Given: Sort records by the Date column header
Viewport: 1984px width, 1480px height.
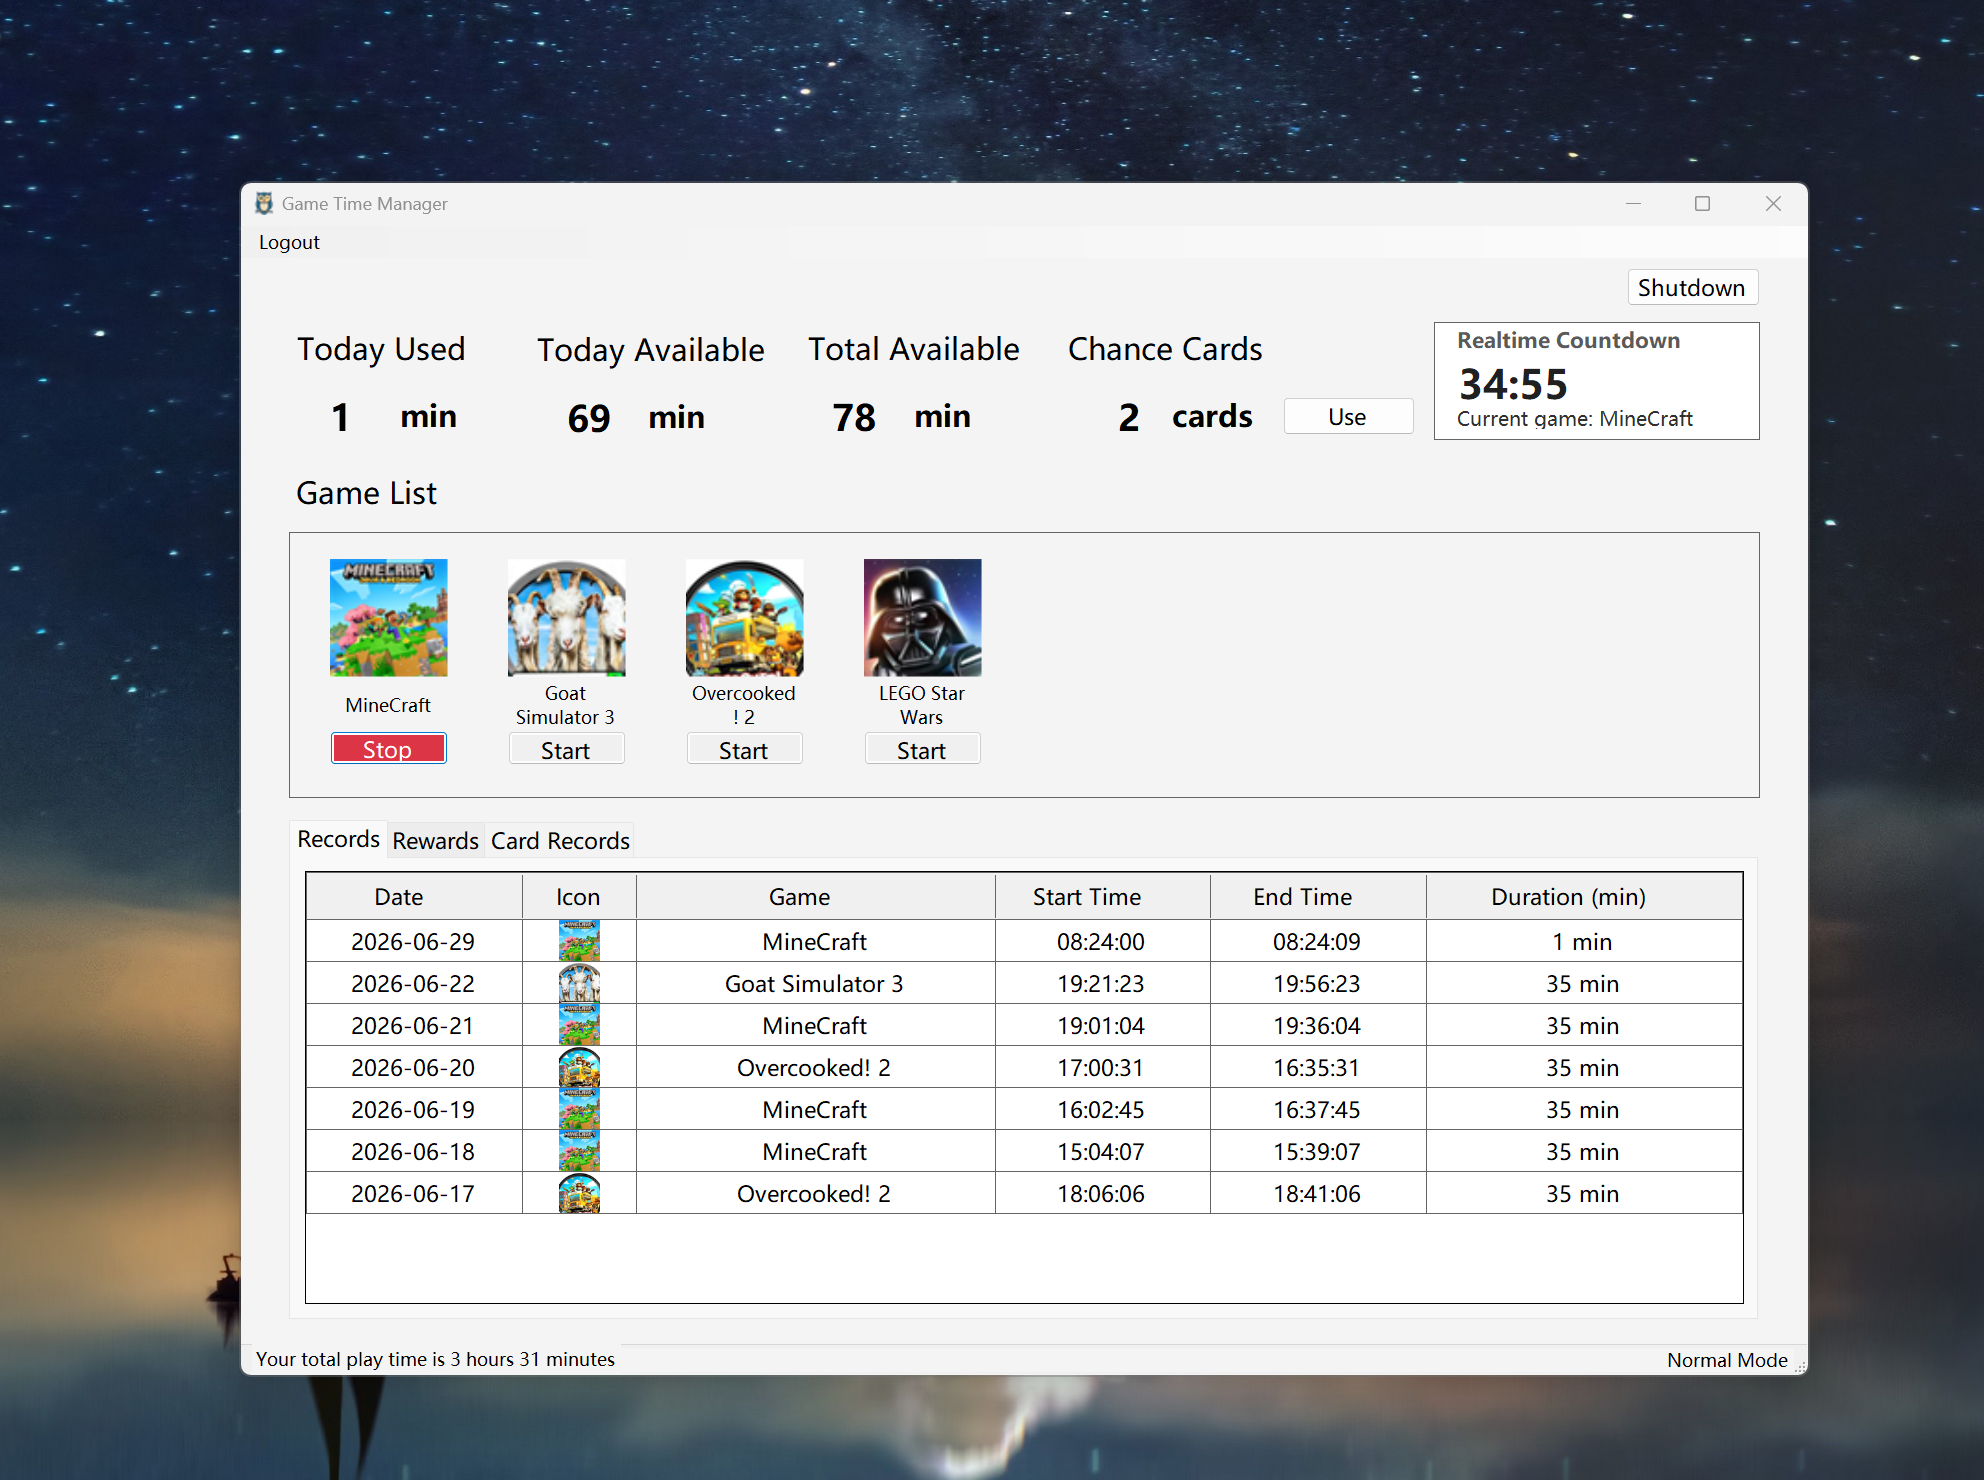Looking at the screenshot, I should [414, 897].
